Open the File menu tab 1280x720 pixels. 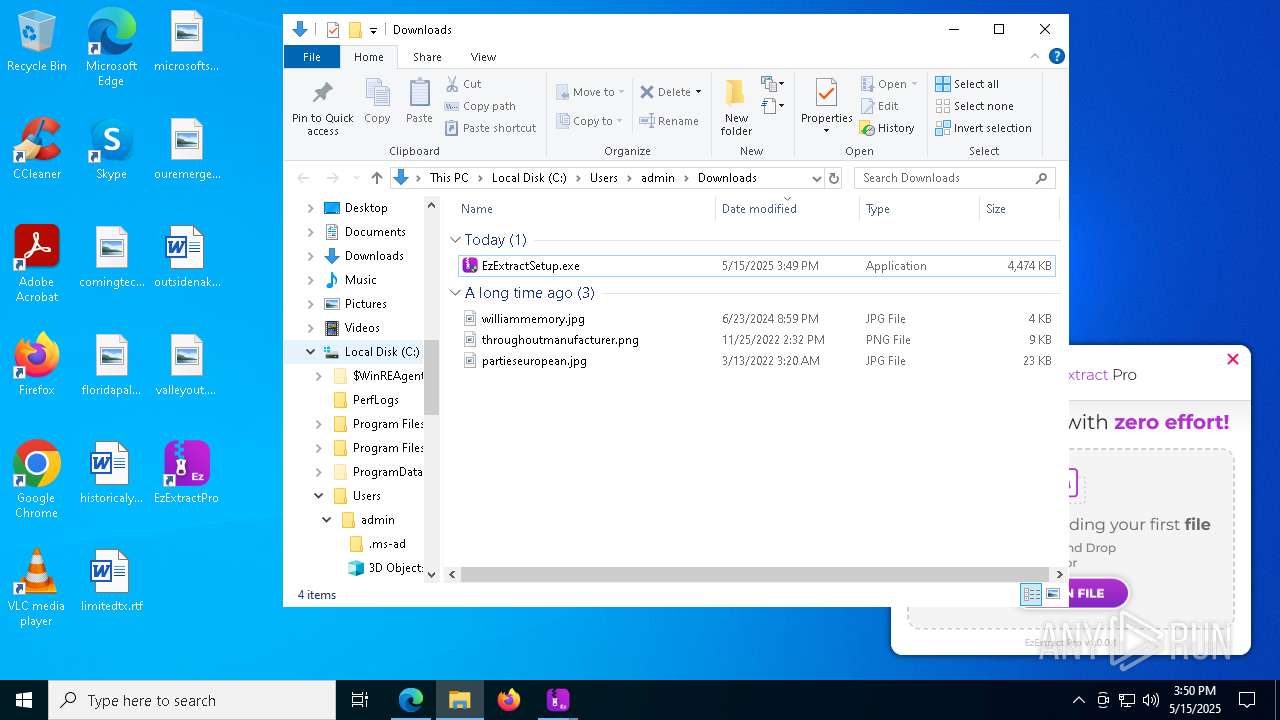click(312, 57)
